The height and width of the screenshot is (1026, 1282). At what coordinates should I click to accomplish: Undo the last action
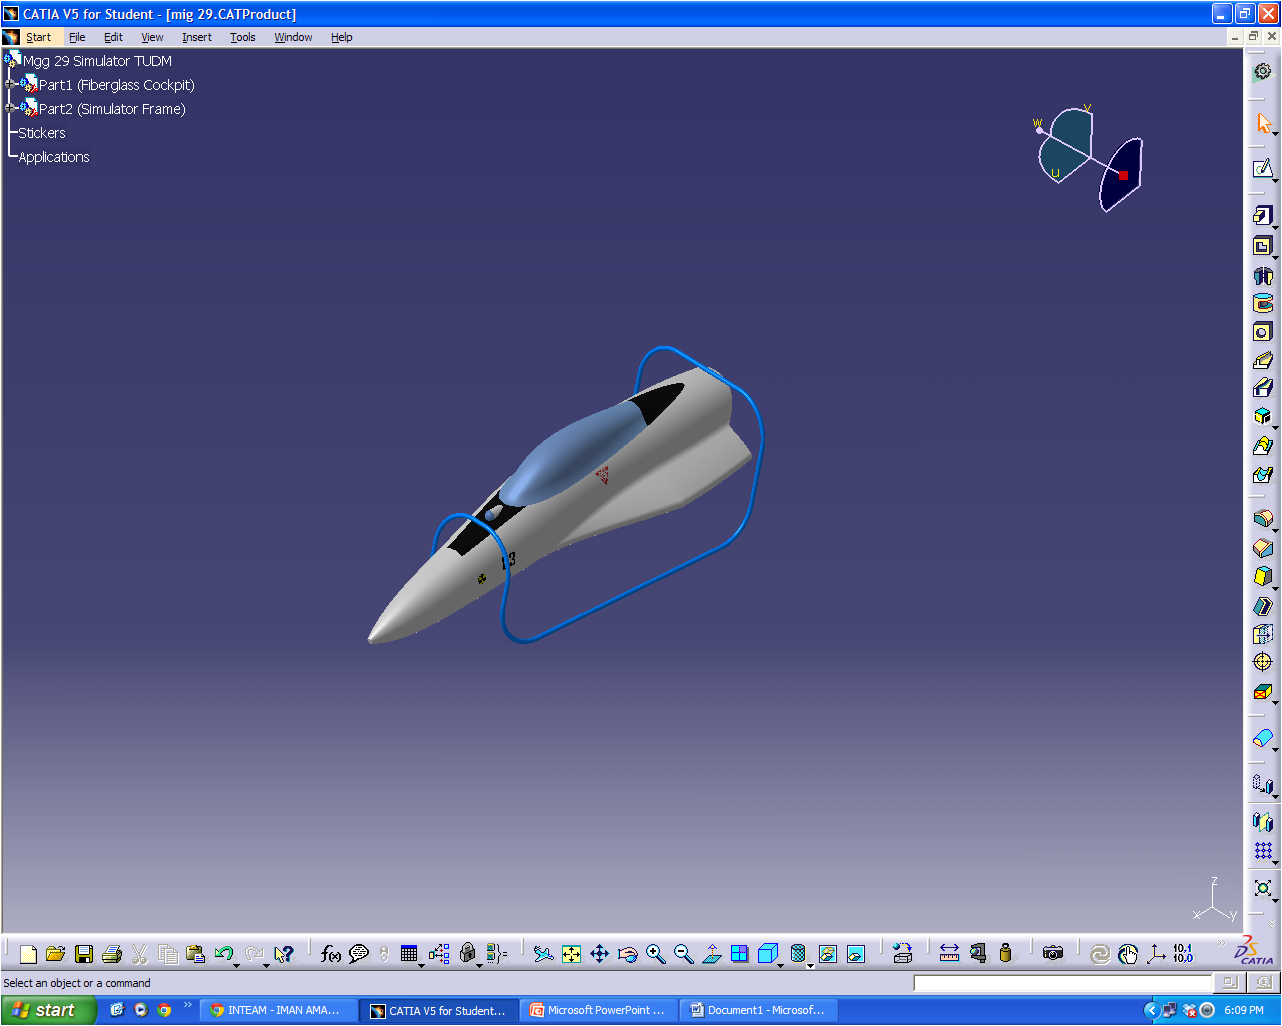tap(223, 954)
